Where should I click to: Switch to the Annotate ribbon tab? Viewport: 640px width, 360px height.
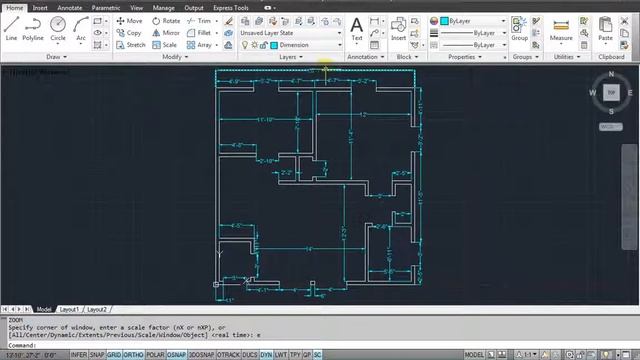tap(69, 8)
